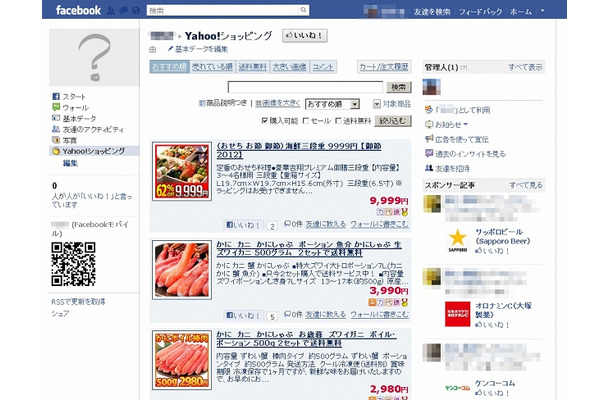Click the いいね！ button next to page title
Viewport: 610px width, 400px height.
click(x=305, y=35)
